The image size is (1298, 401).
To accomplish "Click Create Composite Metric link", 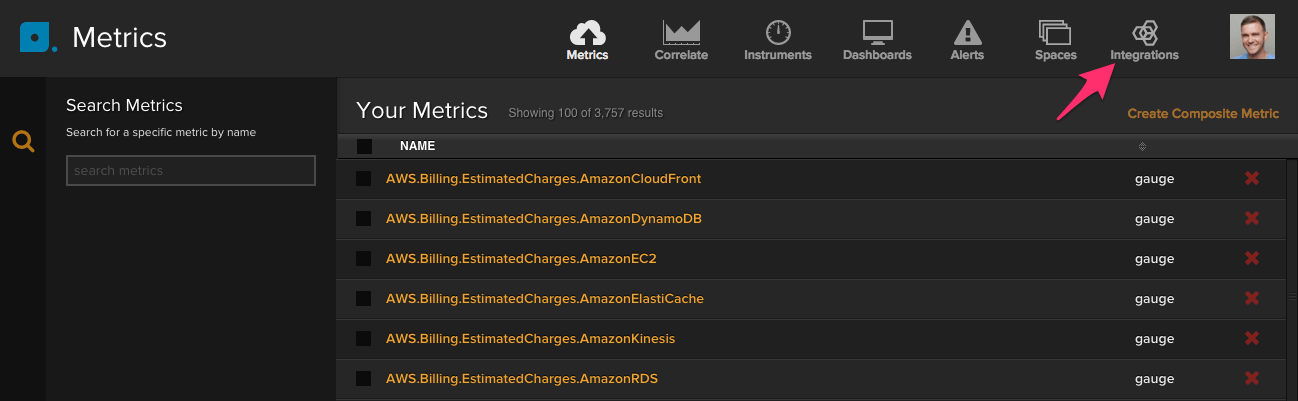I will (1203, 114).
